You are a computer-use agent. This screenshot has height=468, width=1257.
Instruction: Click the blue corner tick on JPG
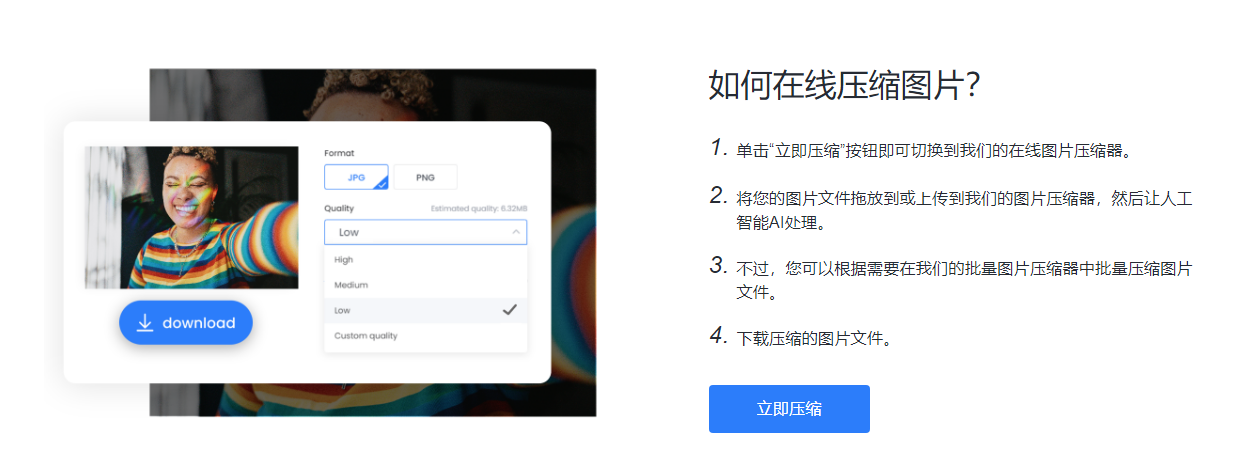coord(381,183)
